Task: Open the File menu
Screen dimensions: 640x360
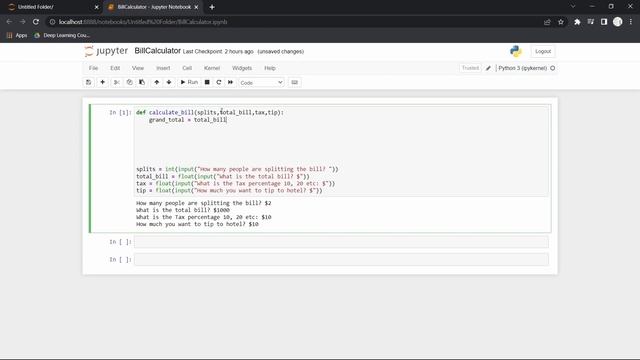Action: [93, 68]
